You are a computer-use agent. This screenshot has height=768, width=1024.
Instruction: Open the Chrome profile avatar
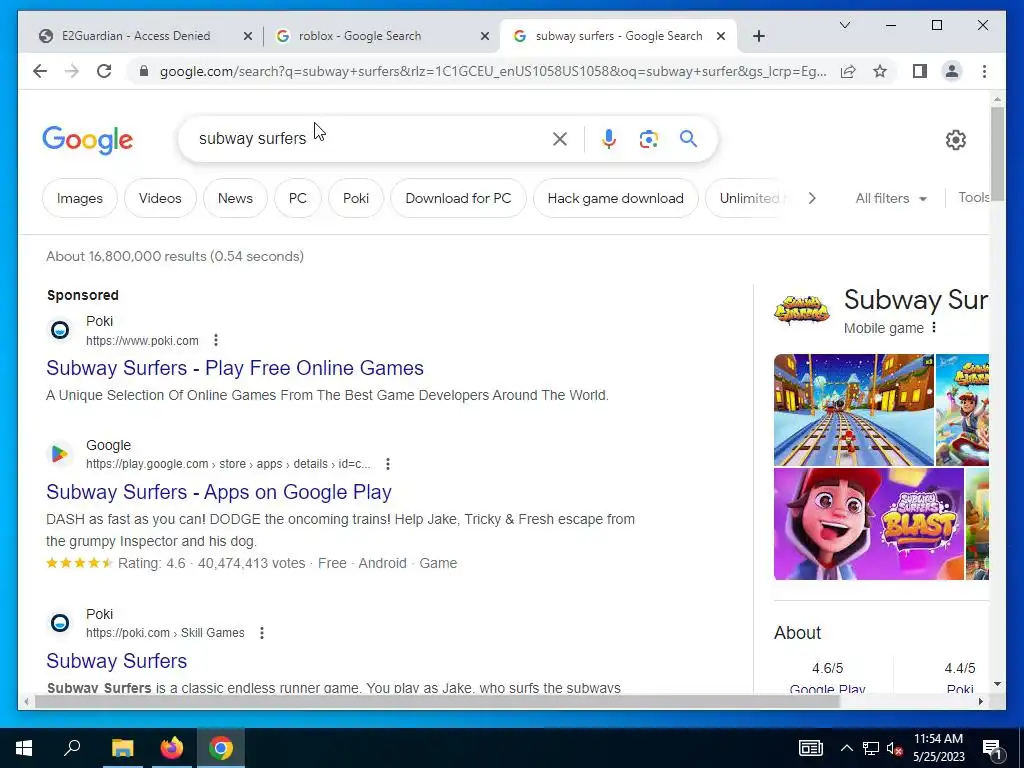click(x=952, y=71)
